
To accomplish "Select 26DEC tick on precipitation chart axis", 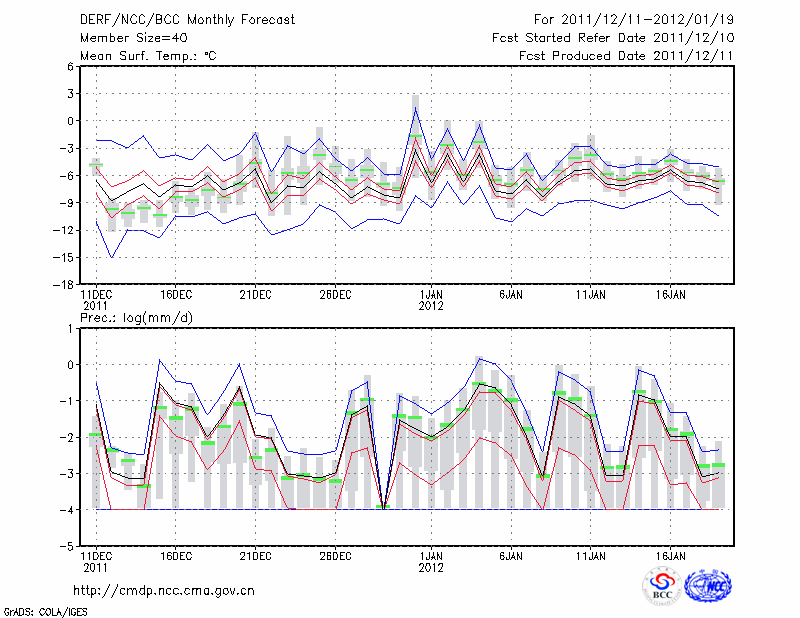I will tap(335, 555).
